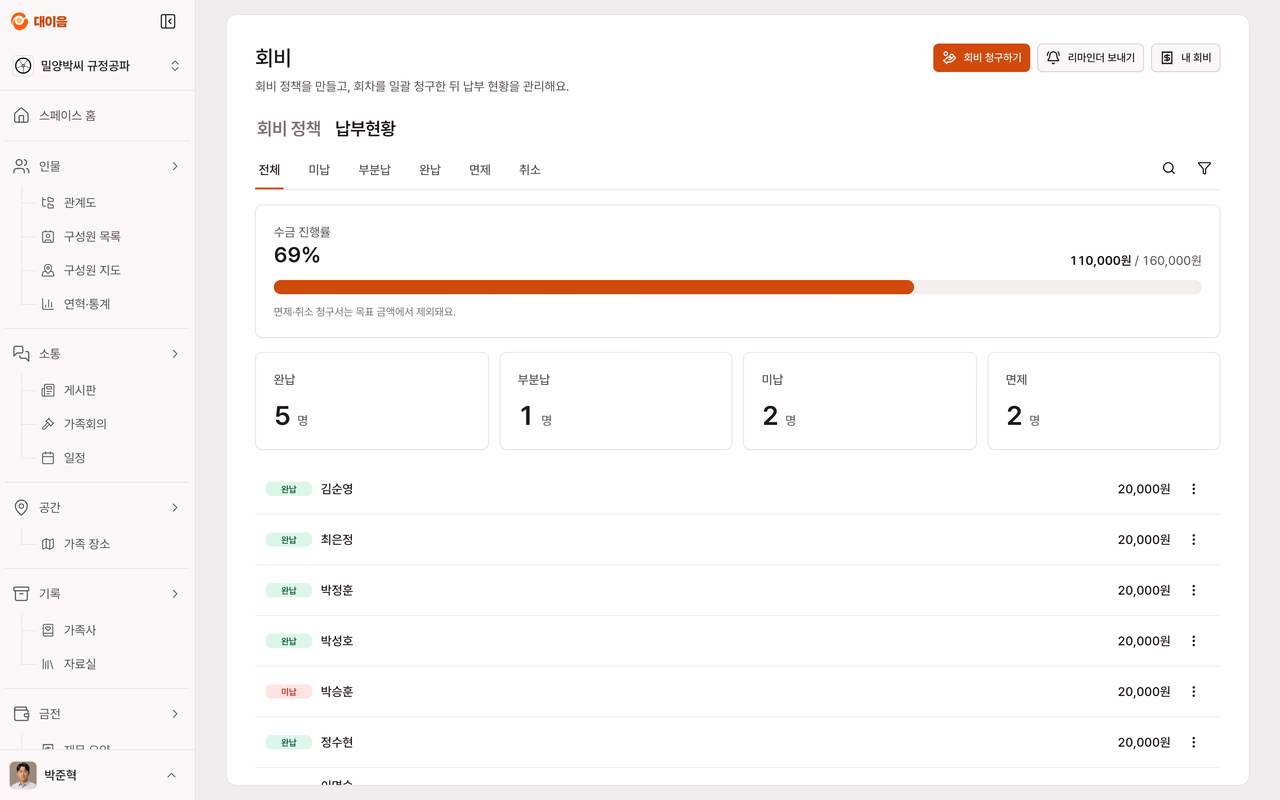
Task: Click the 부분납 1명 summary card
Action: 616,401
